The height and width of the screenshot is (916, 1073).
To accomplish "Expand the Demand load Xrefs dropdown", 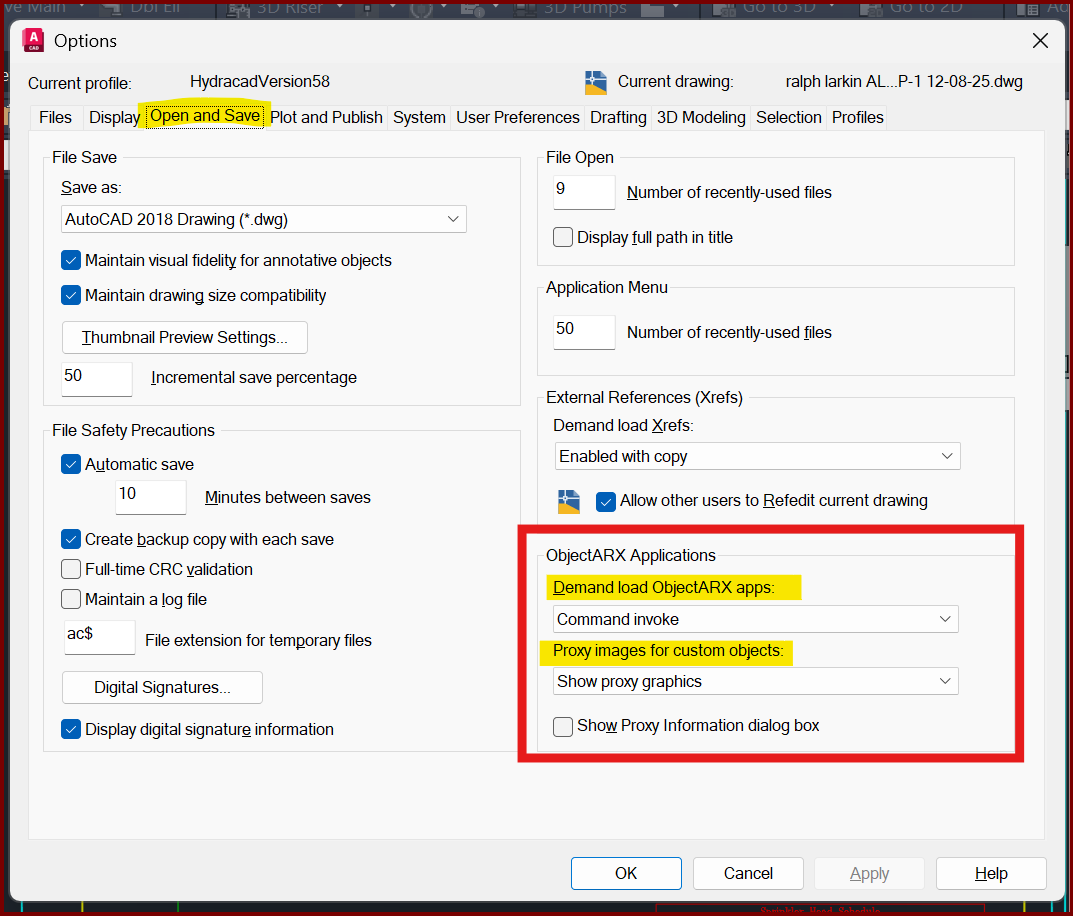I will (757, 457).
